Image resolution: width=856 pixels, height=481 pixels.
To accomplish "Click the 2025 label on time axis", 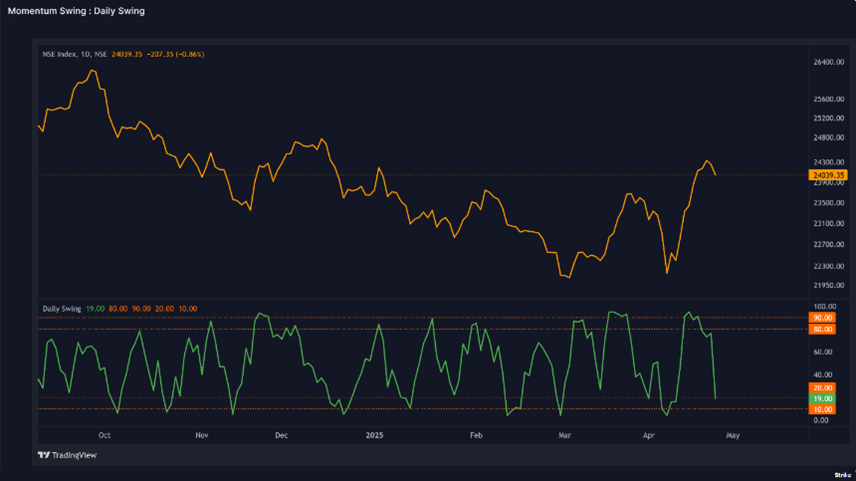I will point(375,436).
